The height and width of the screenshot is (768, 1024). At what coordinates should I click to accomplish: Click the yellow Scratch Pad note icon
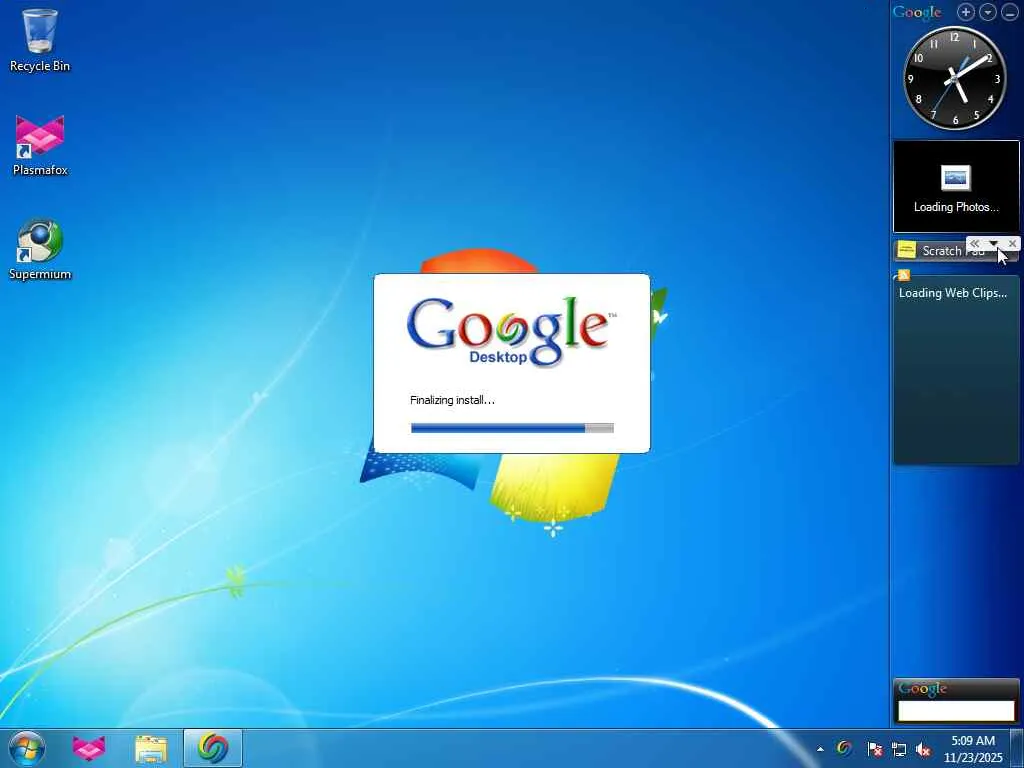906,249
